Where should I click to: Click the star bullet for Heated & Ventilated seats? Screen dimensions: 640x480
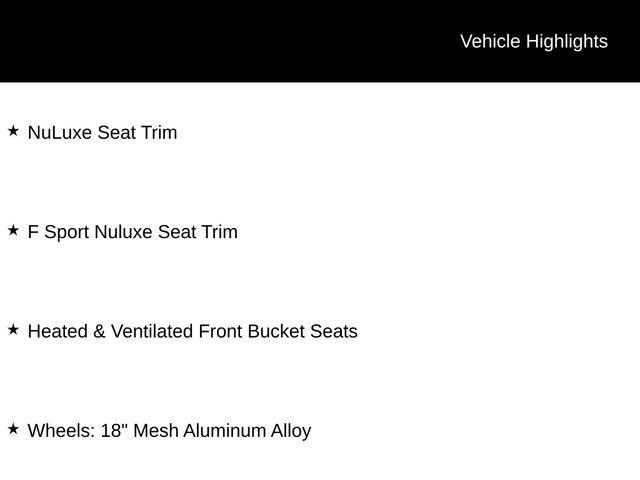[x=13, y=329]
